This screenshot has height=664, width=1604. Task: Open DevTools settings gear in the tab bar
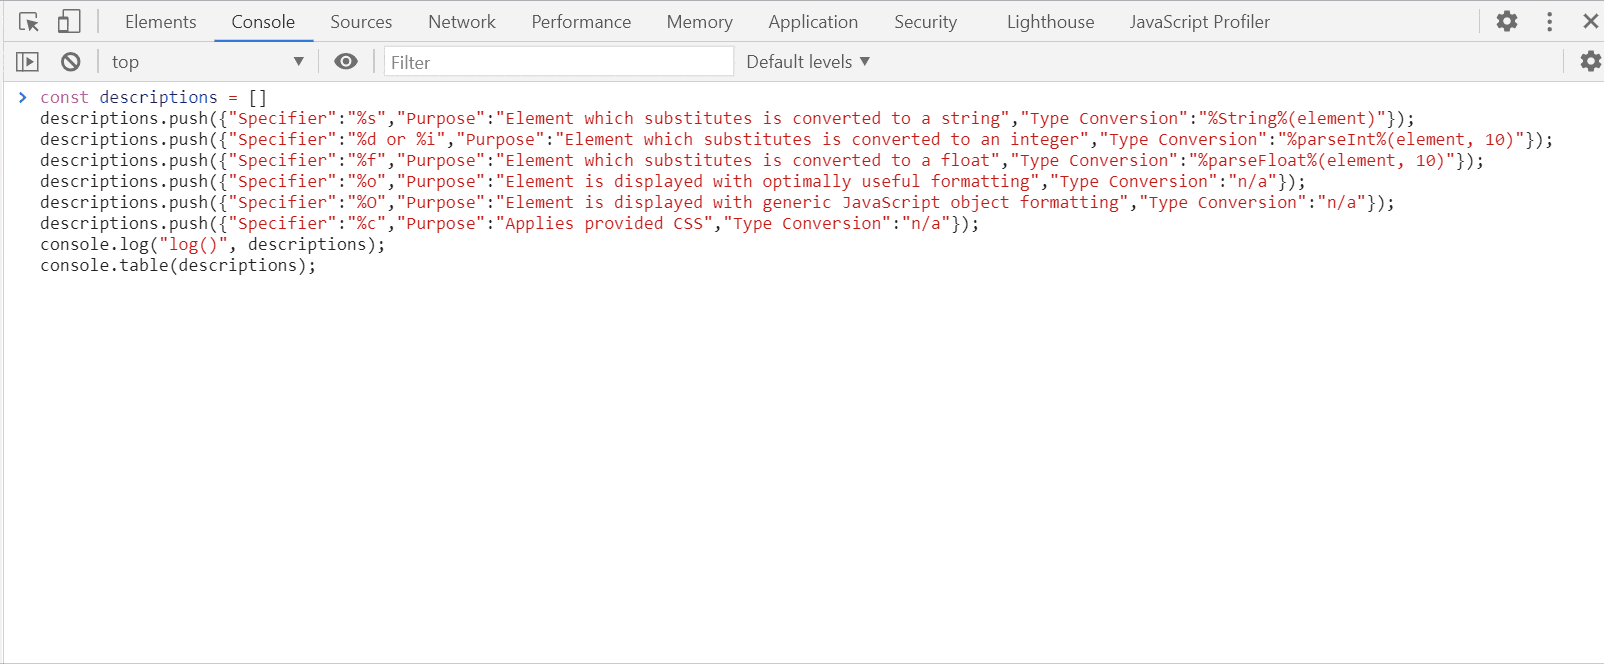click(x=1507, y=21)
